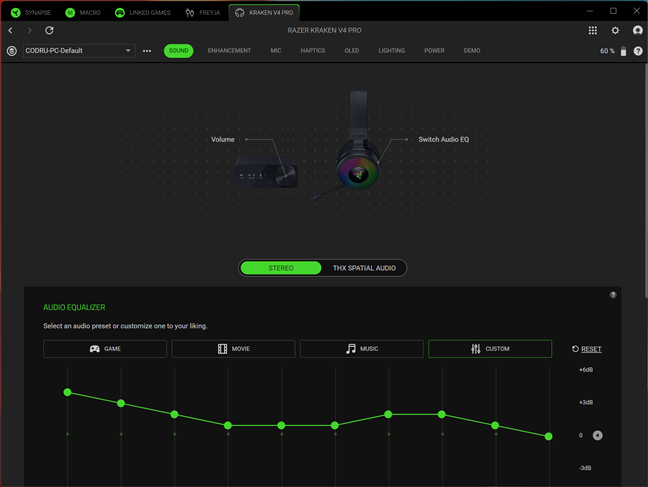Go back using the left arrow icon
Image resolution: width=648 pixels, height=487 pixels.
coord(11,31)
